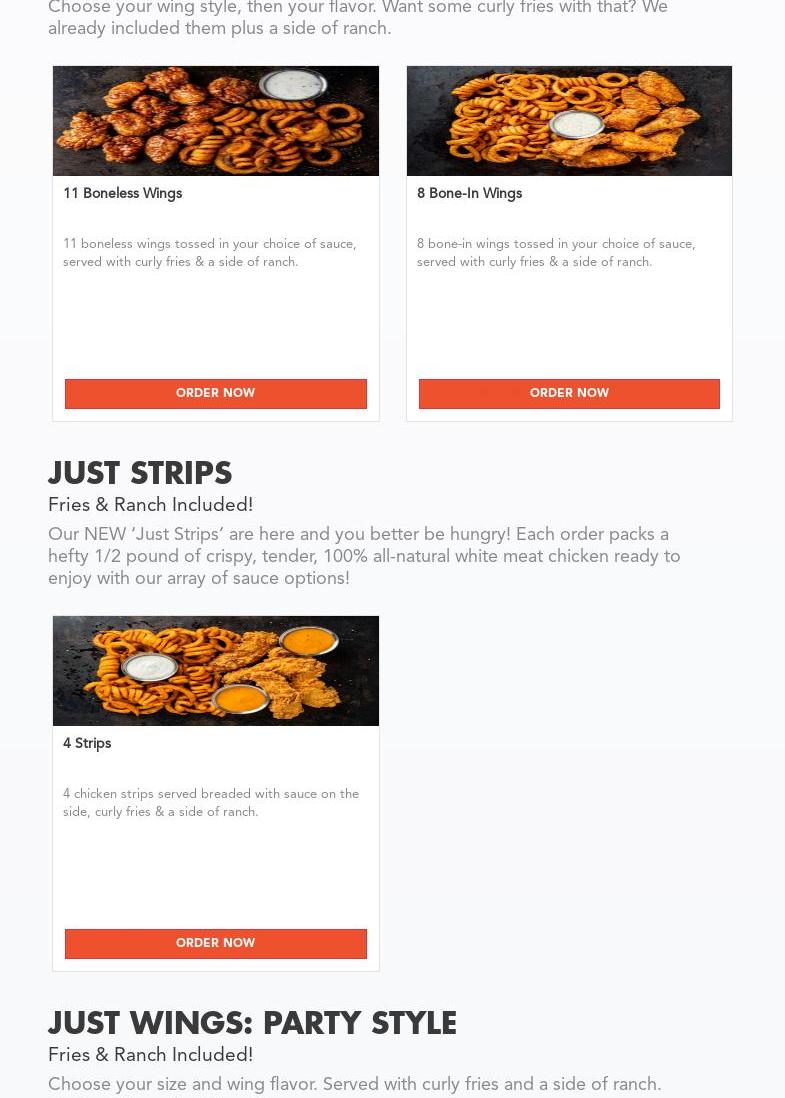Open the 4 Strips product image
The height and width of the screenshot is (1098, 785).
[216, 671]
